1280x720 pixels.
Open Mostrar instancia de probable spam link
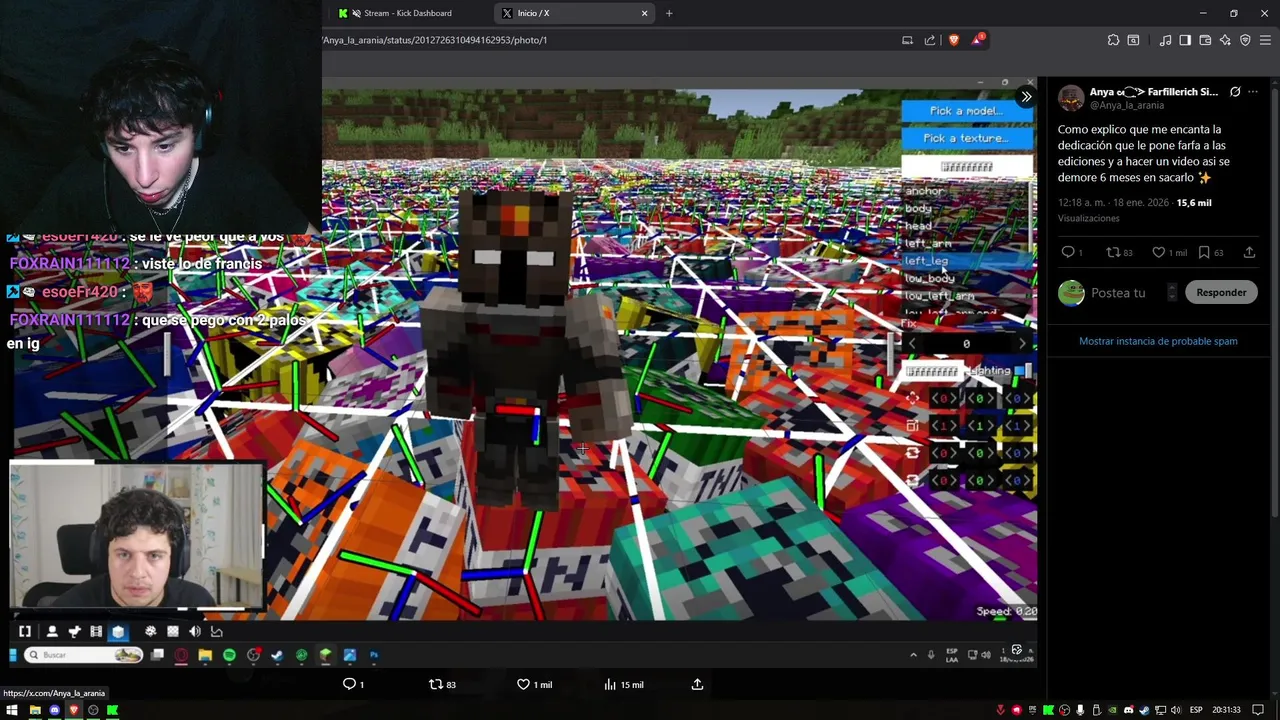tap(1158, 341)
